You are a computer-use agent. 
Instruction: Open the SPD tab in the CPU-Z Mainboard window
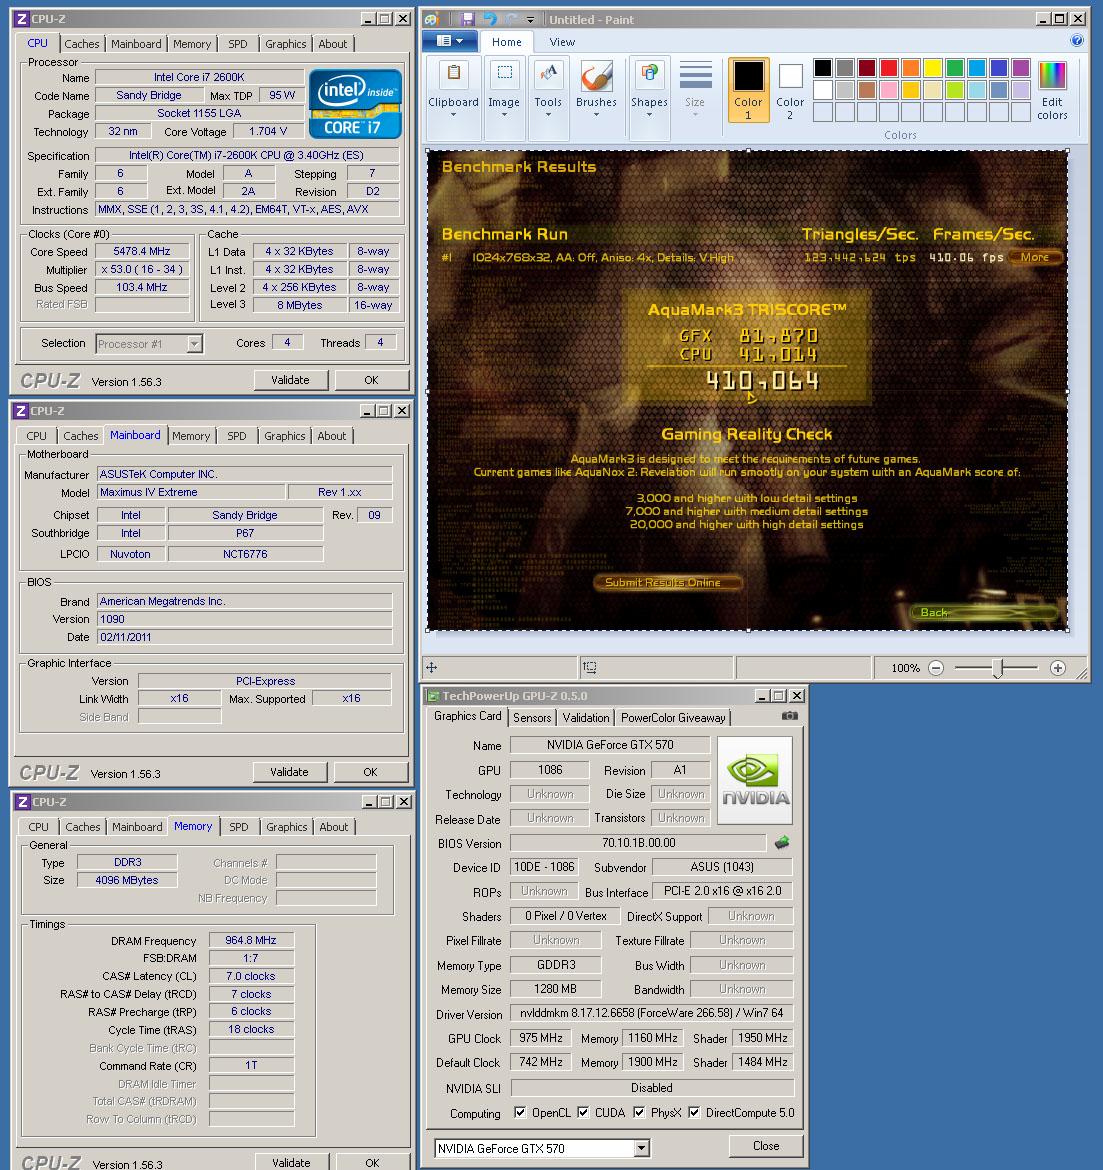pos(237,436)
